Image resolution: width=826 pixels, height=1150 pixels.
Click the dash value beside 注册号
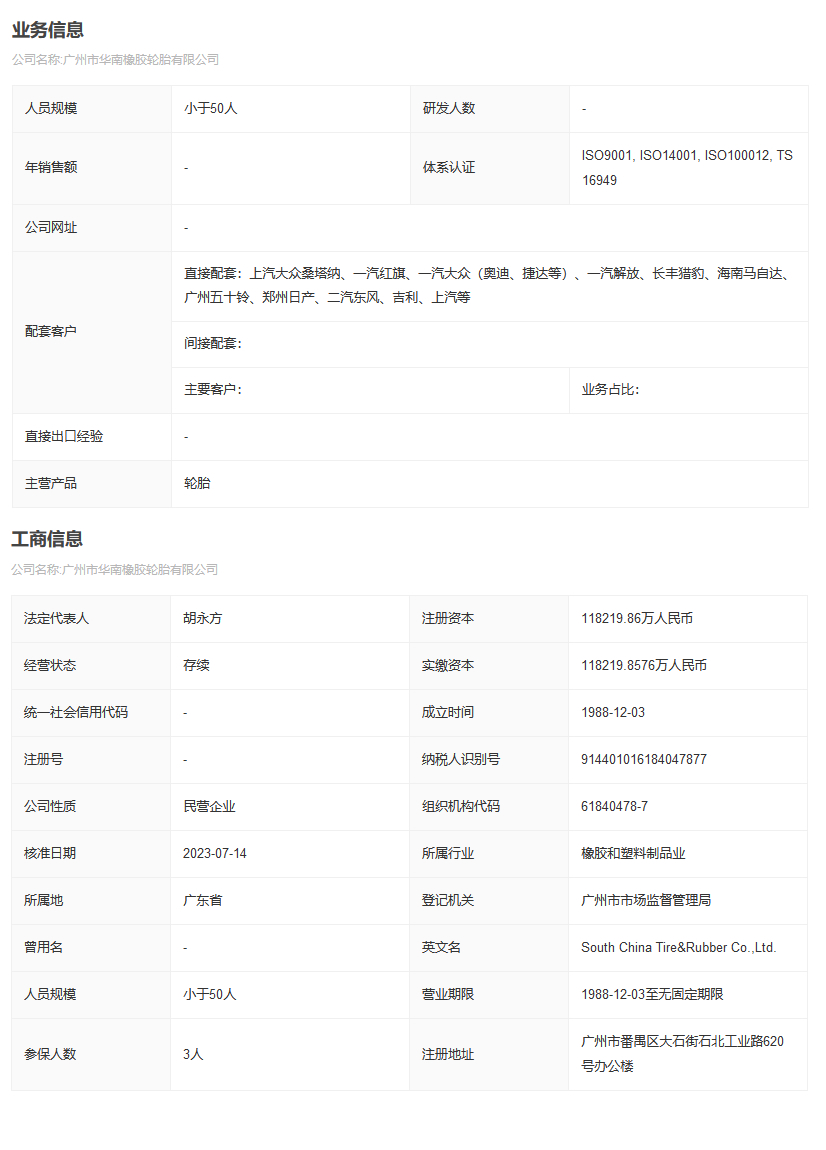[x=186, y=761]
